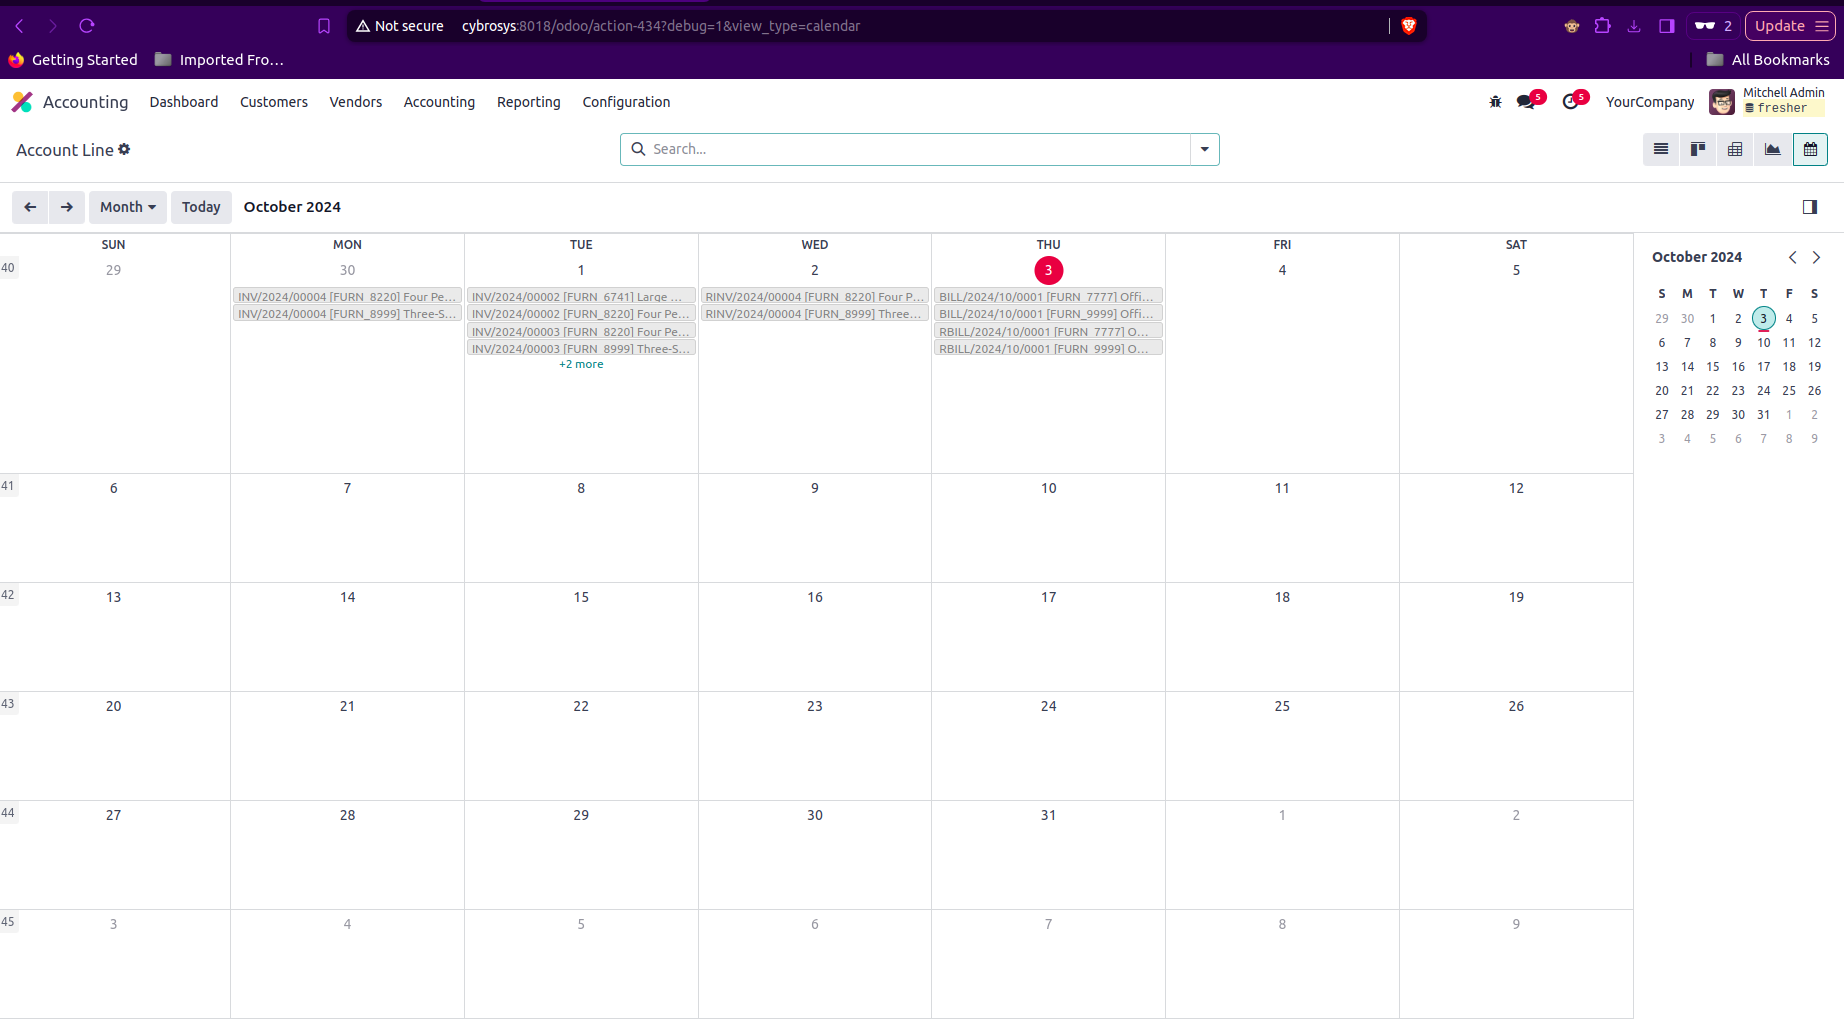Go to the previous month with the left arrow
The height and width of the screenshot is (1019, 1844).
(30, 207)
